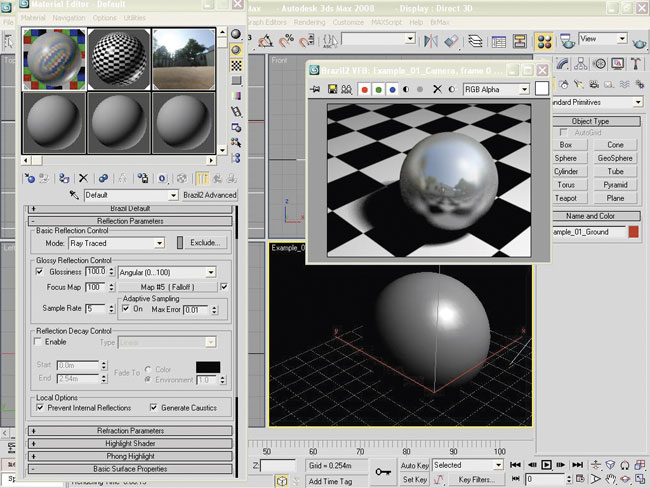Open Utilities menu in Material Editor

135,18
